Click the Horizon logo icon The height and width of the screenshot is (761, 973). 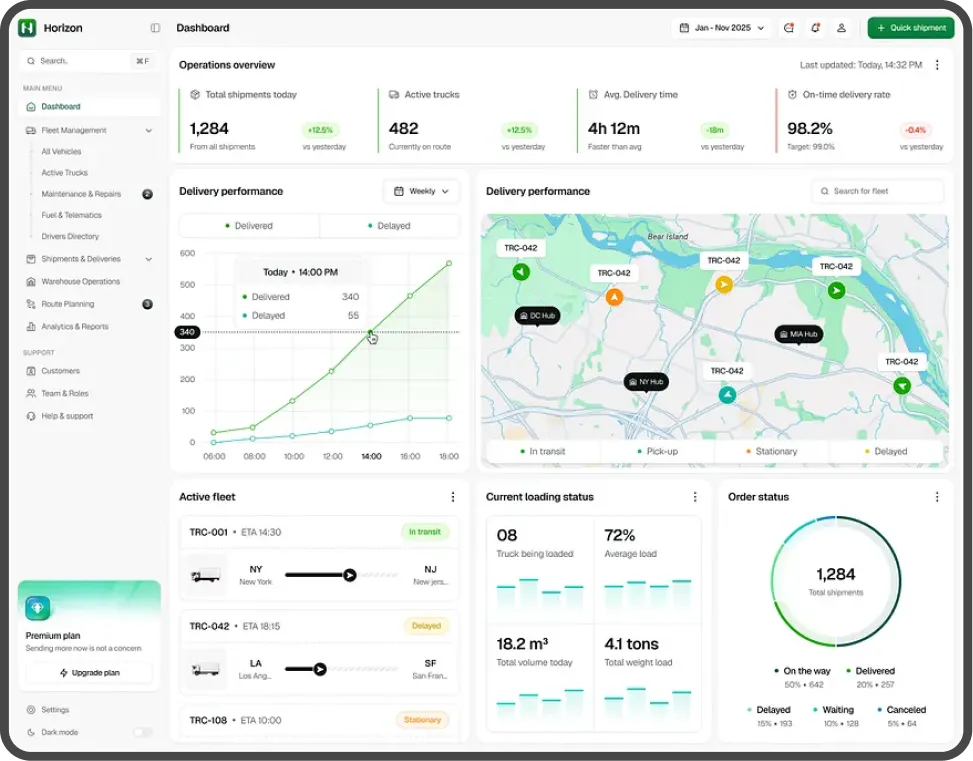coord(27,28)
